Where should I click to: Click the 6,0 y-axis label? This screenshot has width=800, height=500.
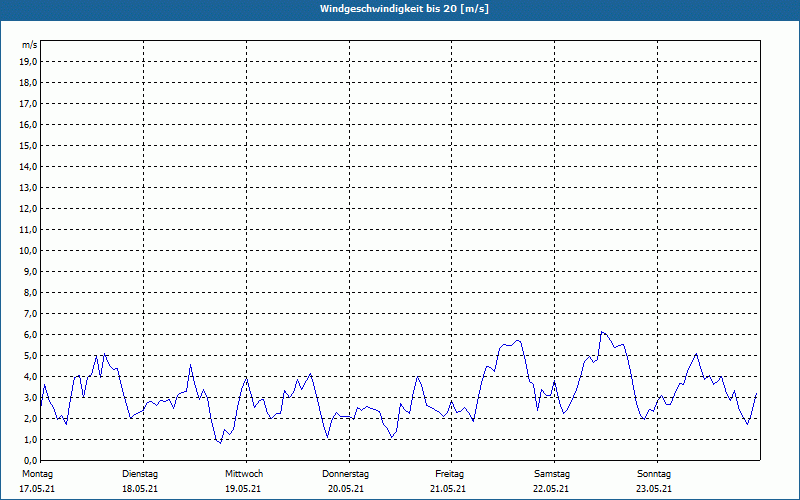tap(31, 334)
